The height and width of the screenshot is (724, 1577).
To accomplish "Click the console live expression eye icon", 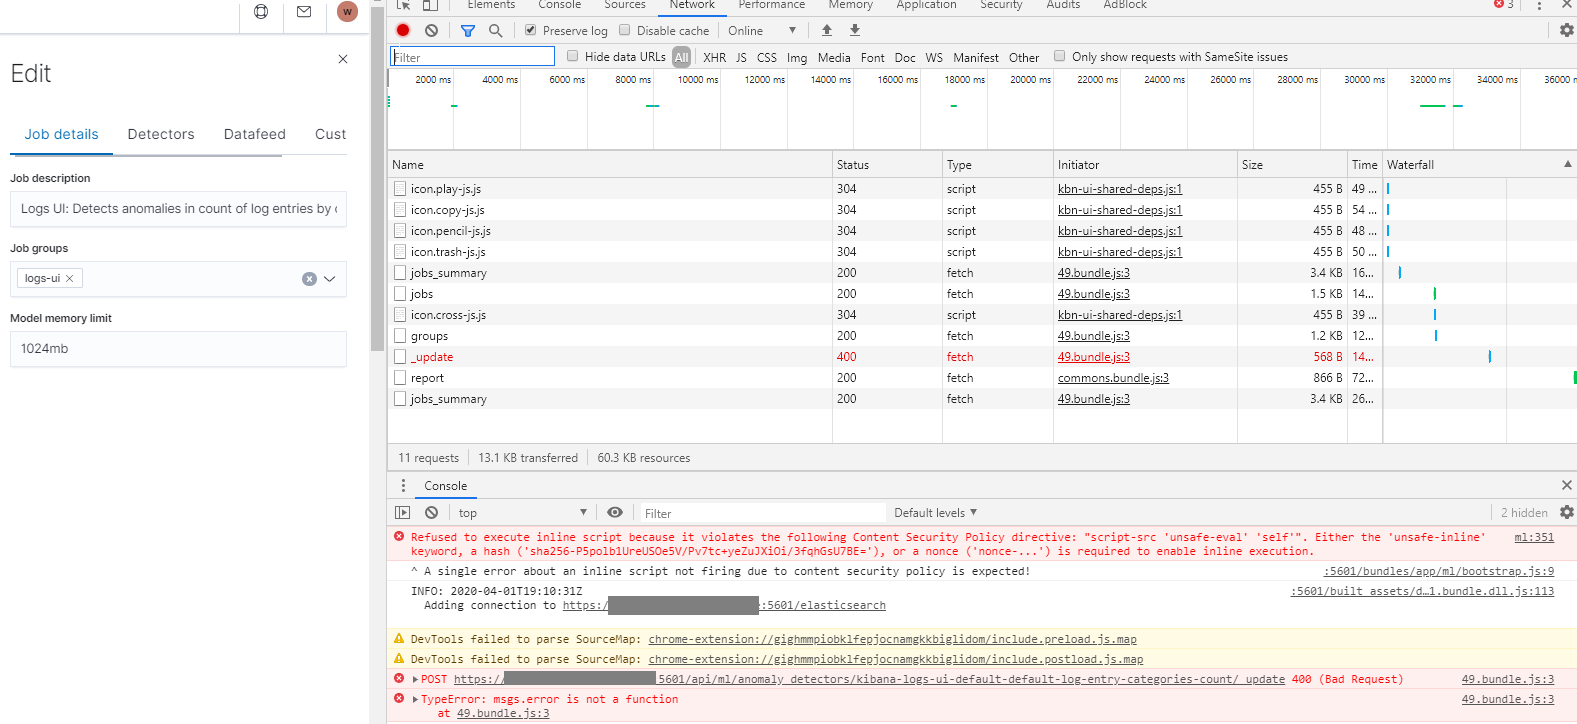I will pyautogui.click(x=615, y=512).
